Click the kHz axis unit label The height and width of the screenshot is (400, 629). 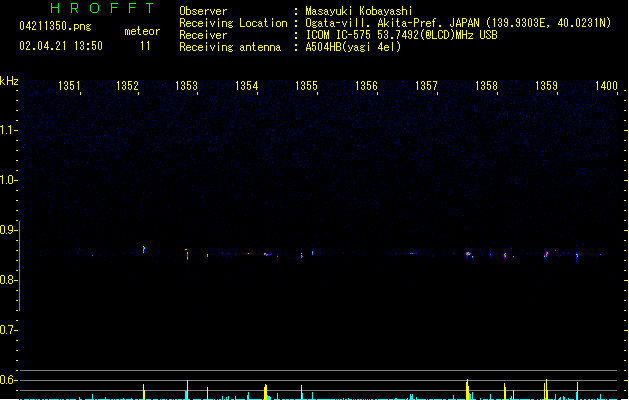click(9, 81)
